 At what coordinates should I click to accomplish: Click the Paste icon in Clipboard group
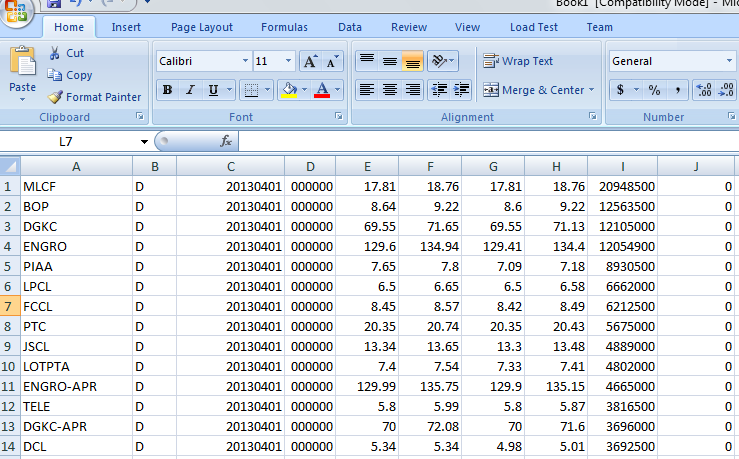pyautogui.click(x=22, y=68)
